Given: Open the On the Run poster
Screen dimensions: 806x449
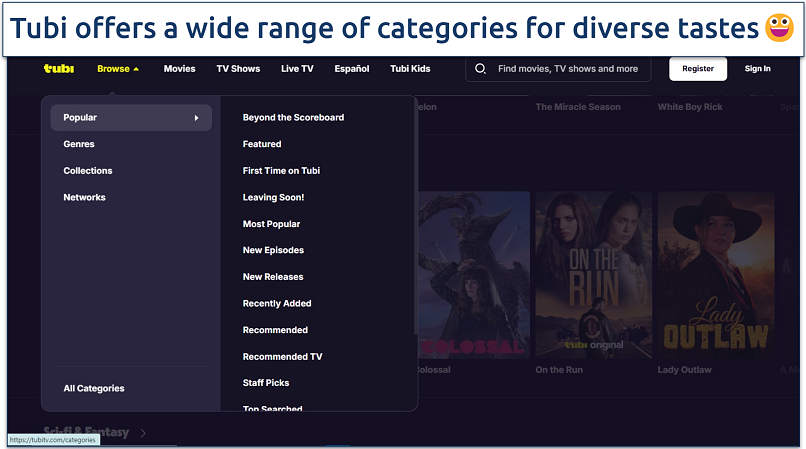Looking at the screenshot, I should pyautogui.click(x=594, y=275).
